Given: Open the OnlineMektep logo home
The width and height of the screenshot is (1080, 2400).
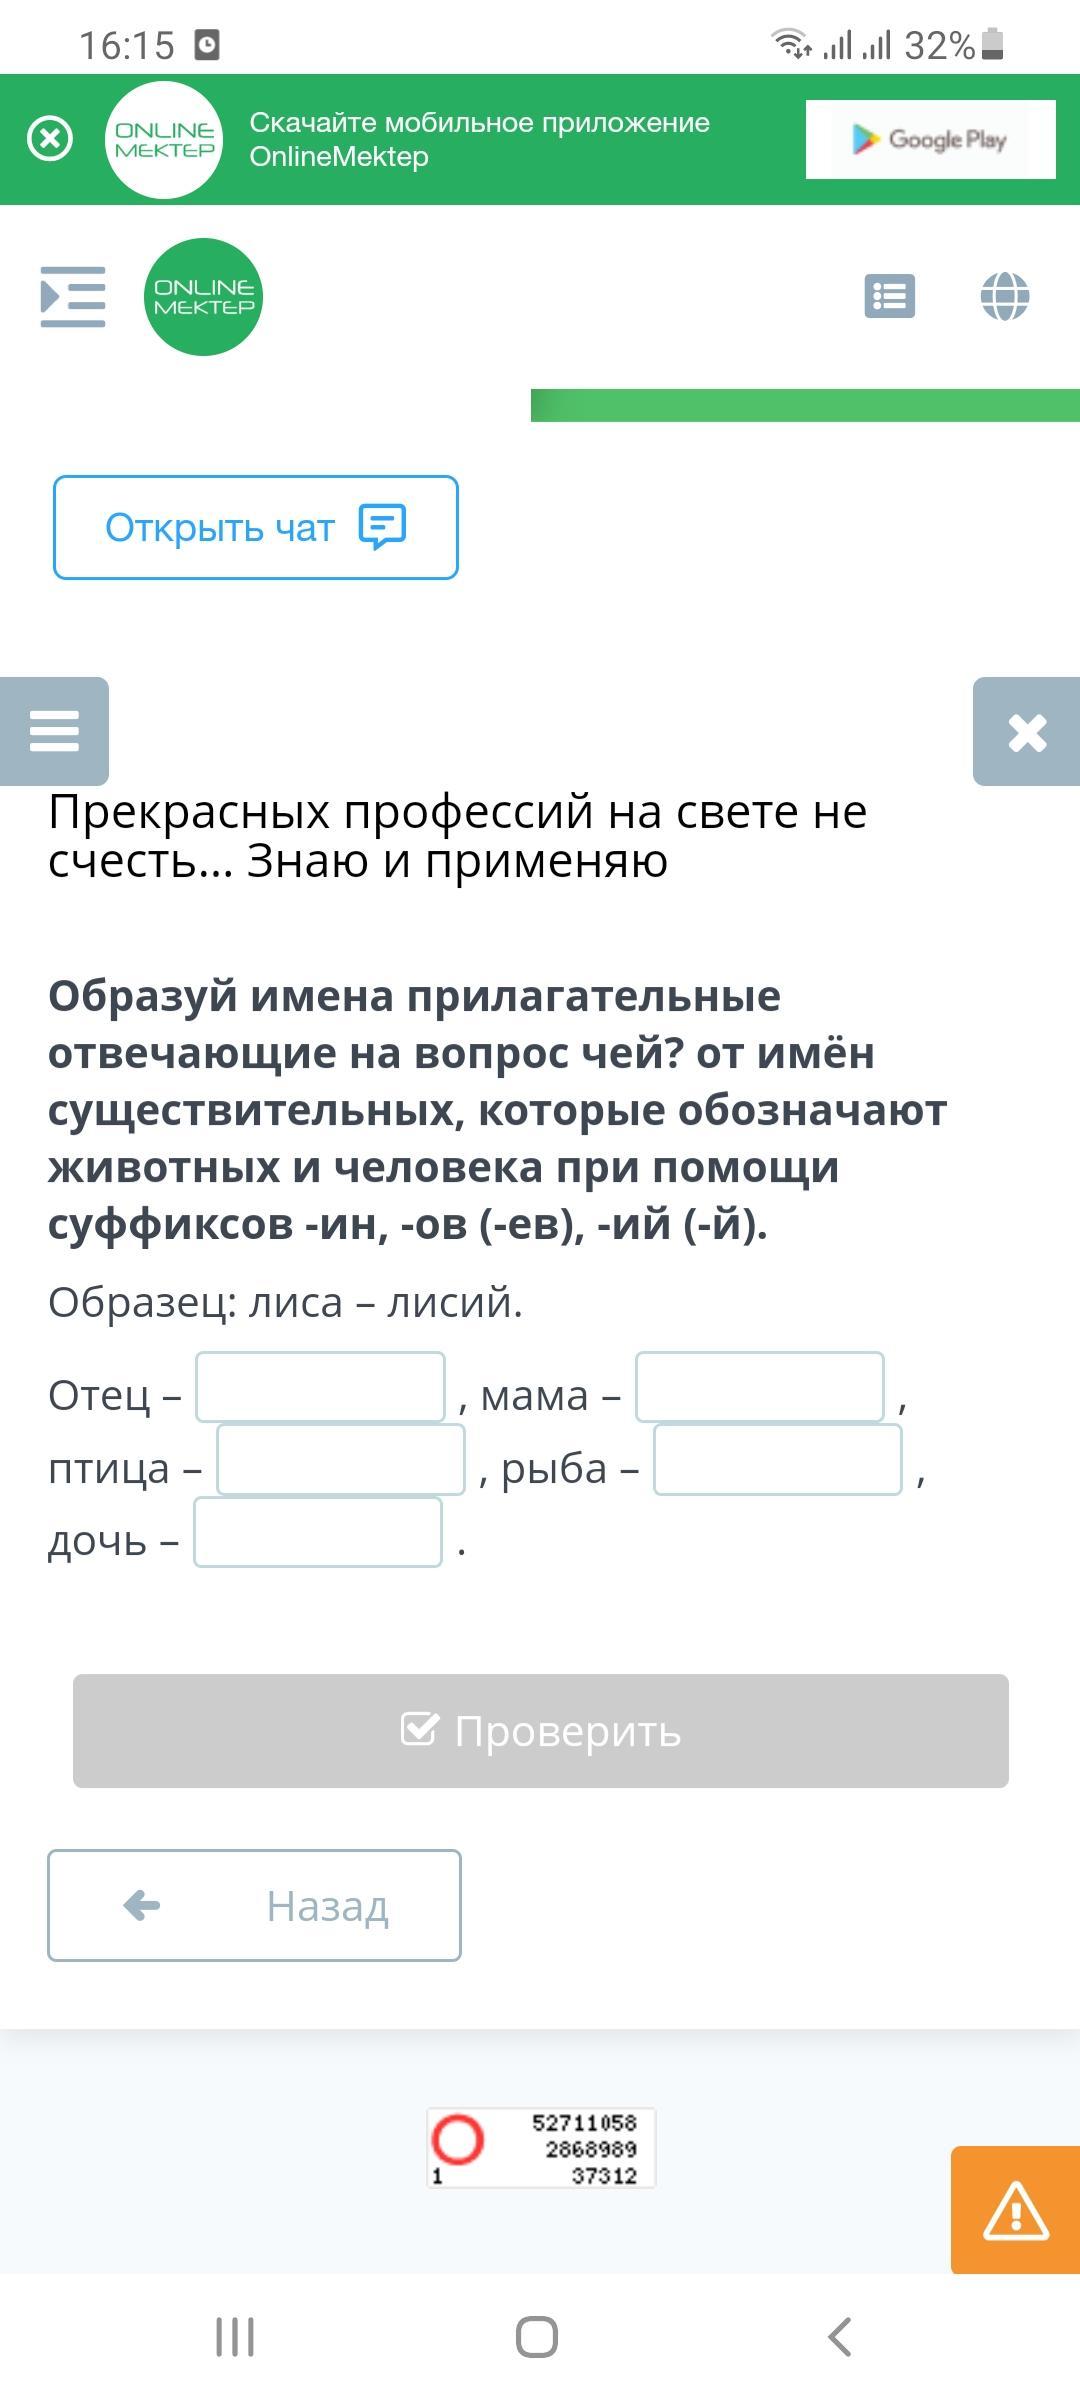Looking at the screenshot, I should [x=204, y=297].
